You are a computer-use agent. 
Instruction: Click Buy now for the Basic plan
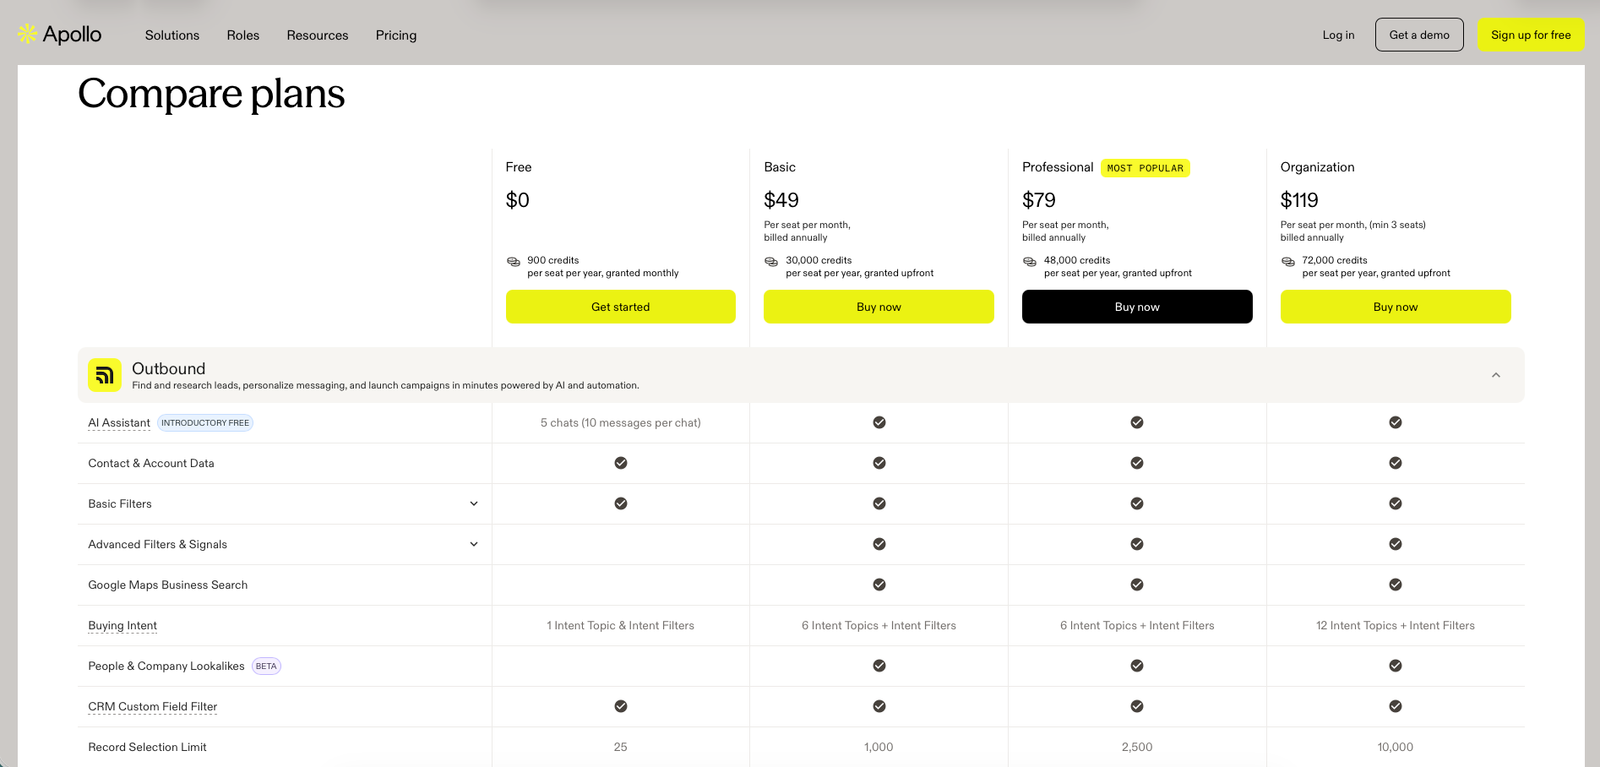879,307
